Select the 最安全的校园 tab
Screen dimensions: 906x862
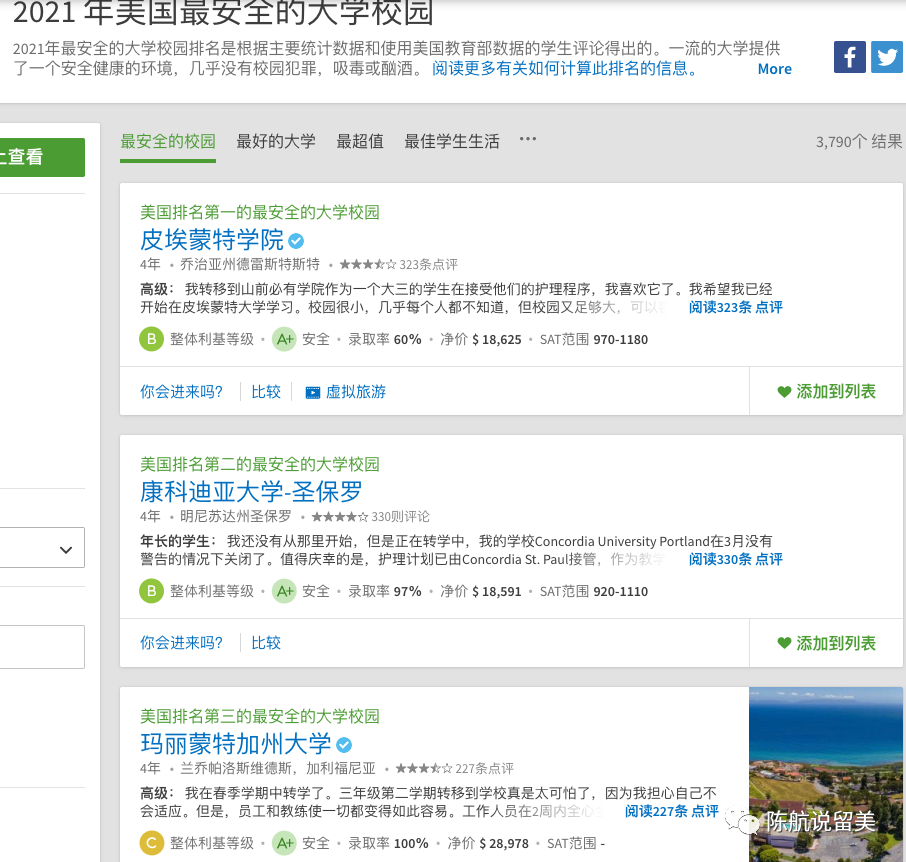(168, 141)
